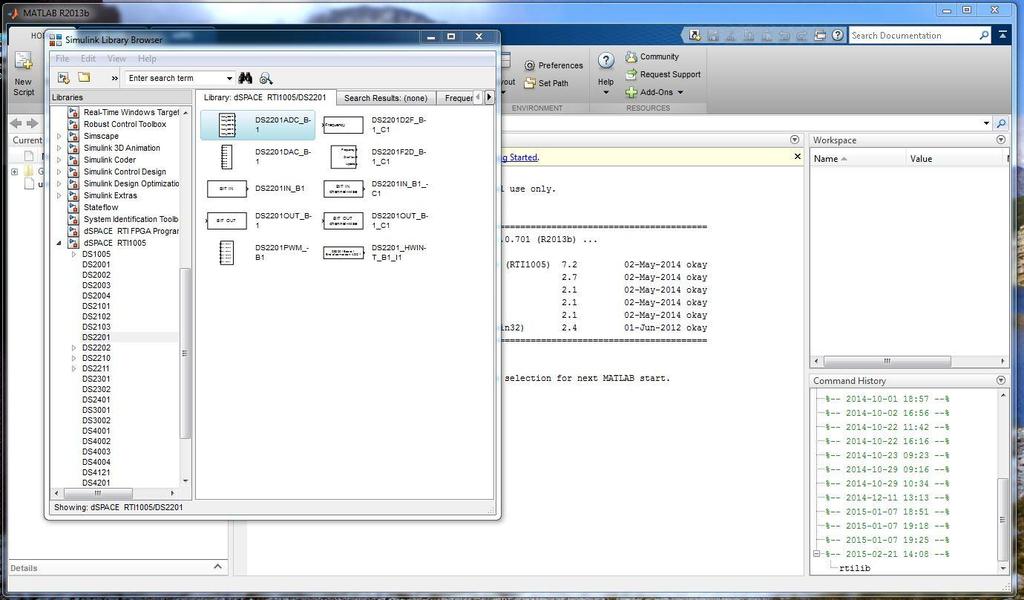Click the open folder icon in Library Browser
This screenshot has height=600, width=1024.
click(x=84, y=78)
